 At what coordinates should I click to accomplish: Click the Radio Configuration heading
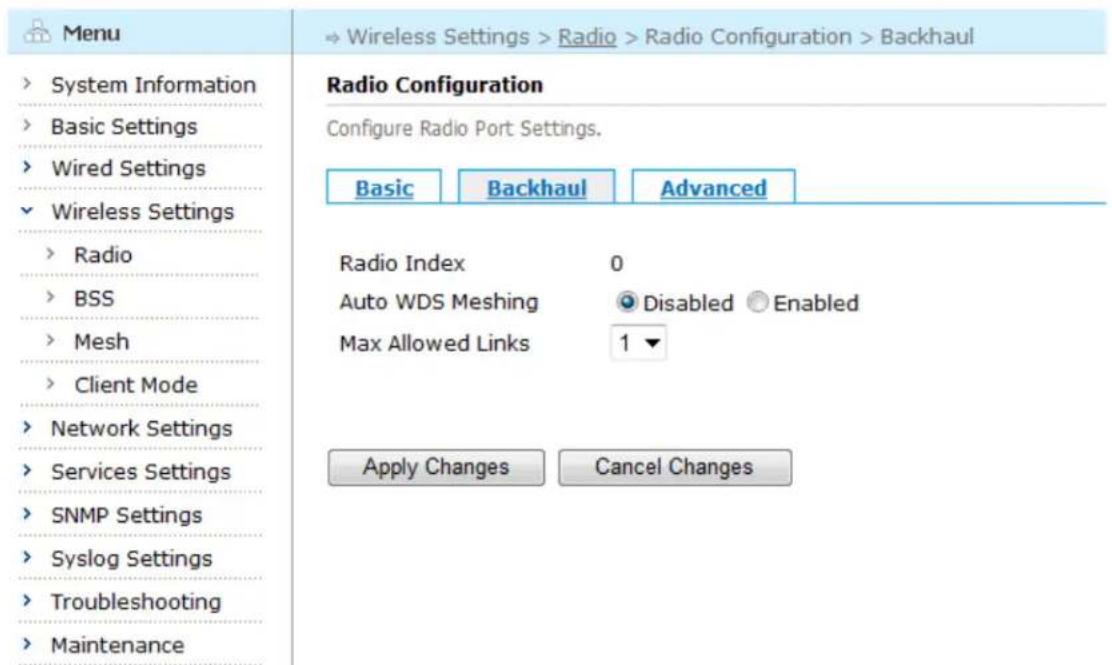(x=435, y=85)
